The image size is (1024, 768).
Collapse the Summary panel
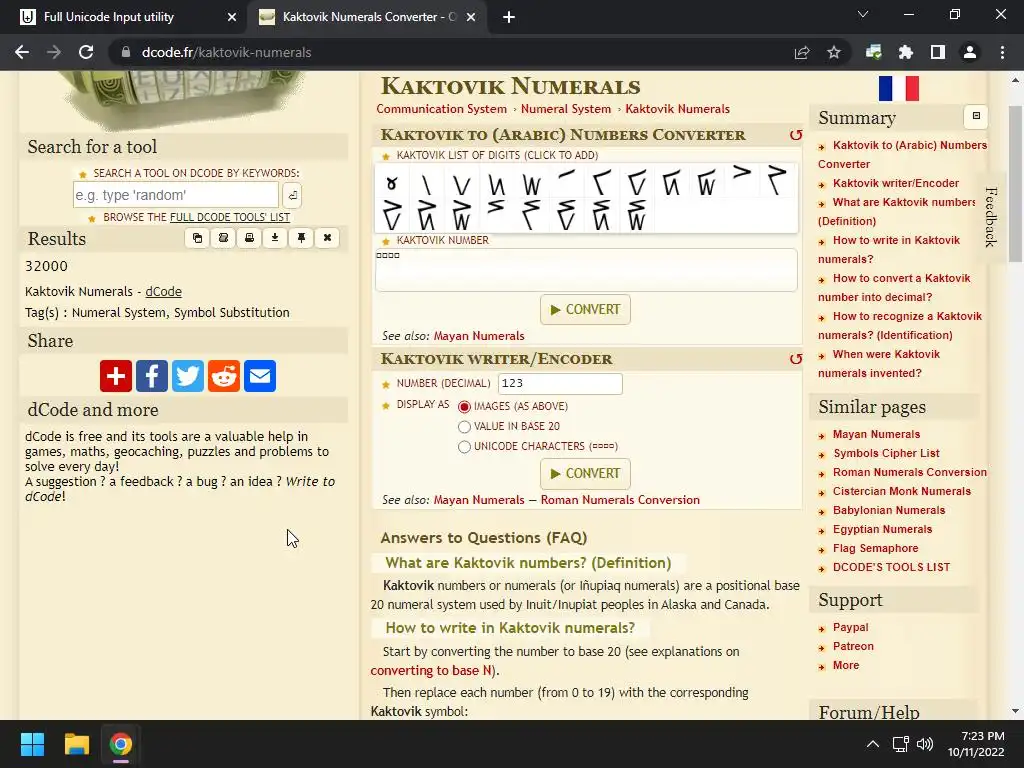tap(976, 116)
